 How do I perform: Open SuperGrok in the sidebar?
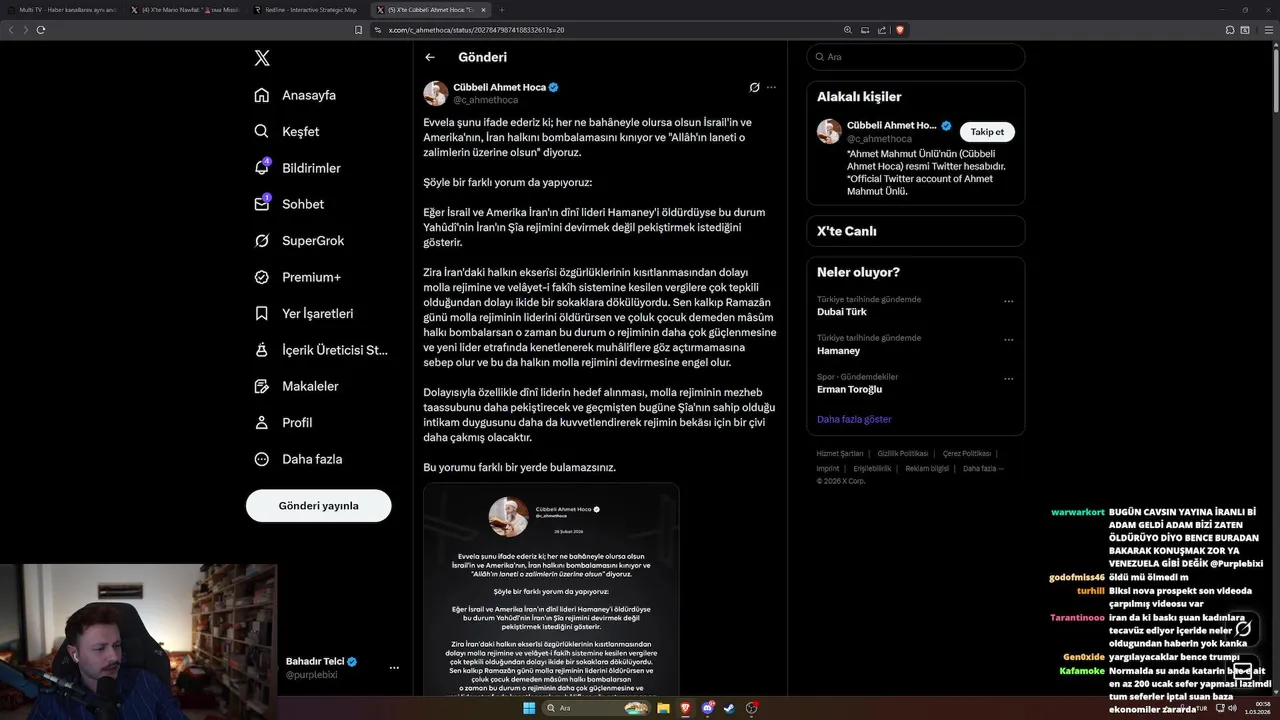[x=299, y=240]
